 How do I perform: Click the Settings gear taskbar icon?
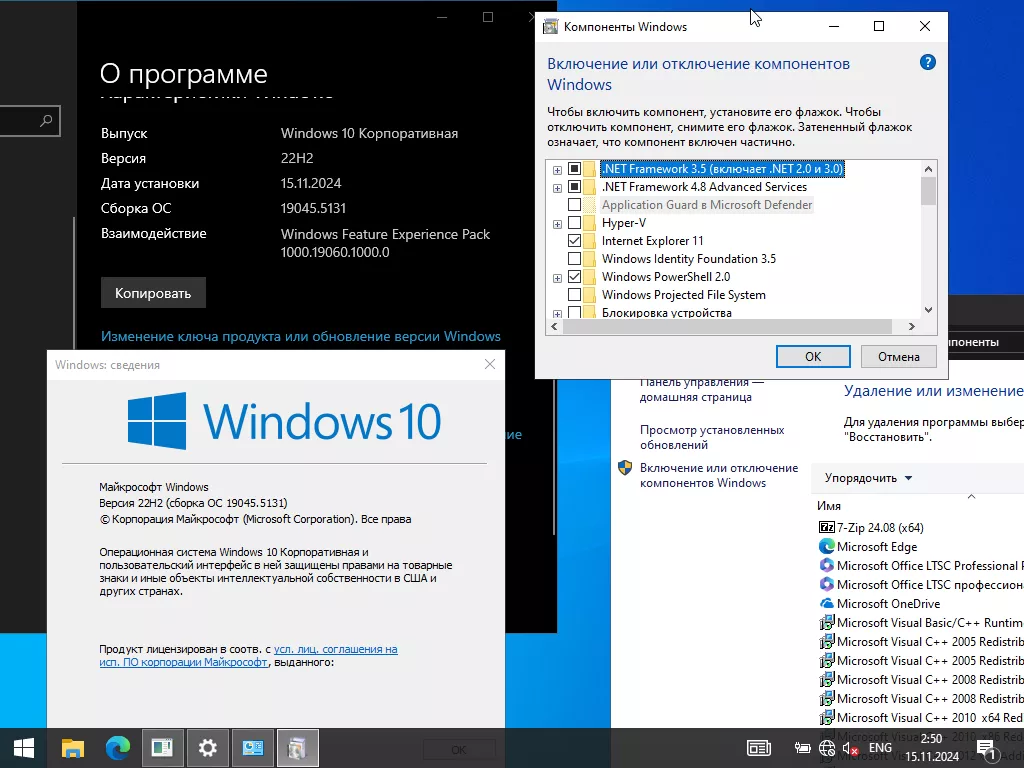(x=207, y=747)
